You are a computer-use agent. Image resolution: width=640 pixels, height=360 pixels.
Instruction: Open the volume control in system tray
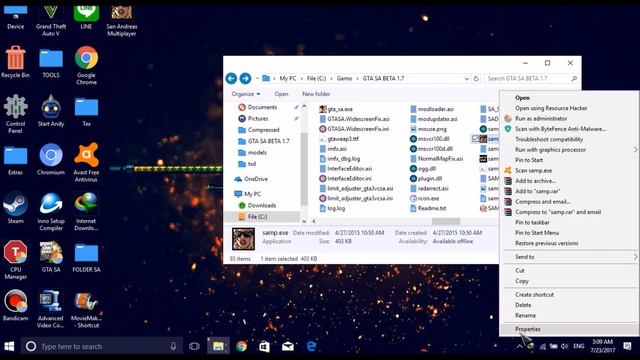pyautogui.click(x=564, y=346)
